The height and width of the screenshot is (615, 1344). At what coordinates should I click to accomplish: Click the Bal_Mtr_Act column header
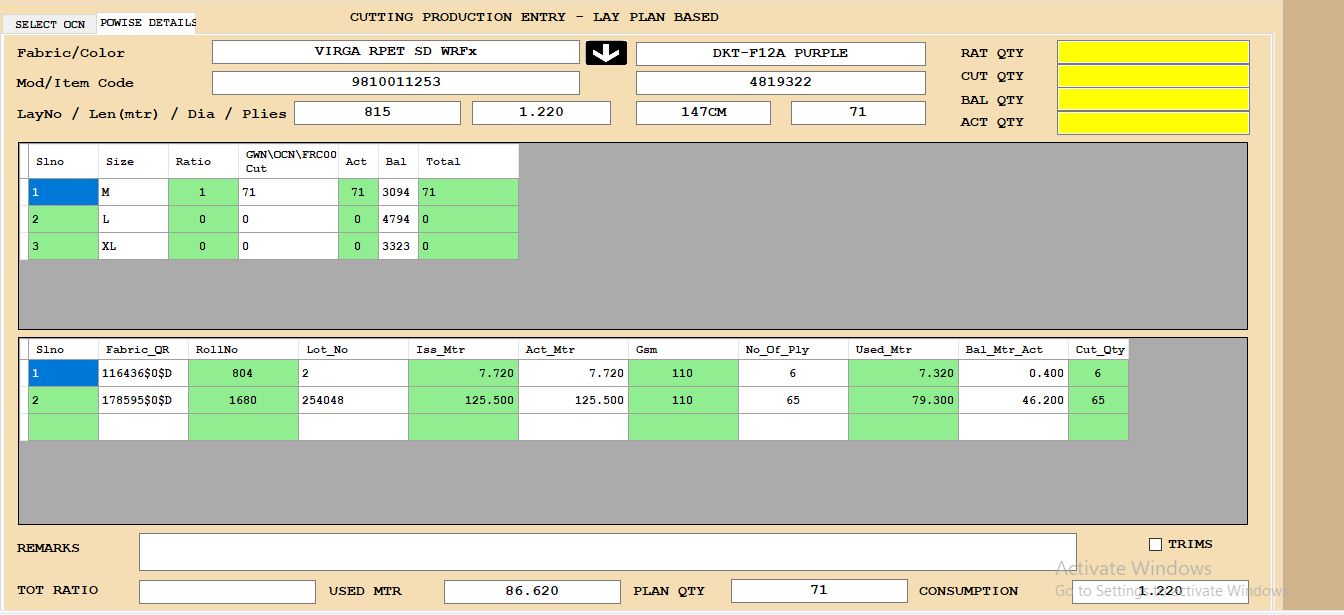click(1012, 349)
